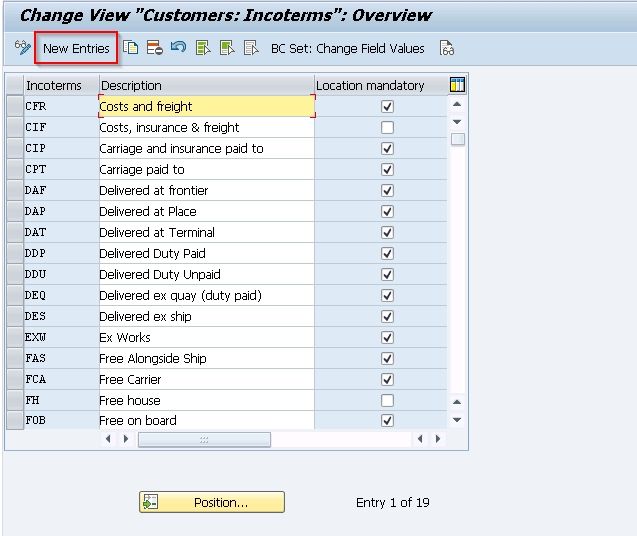
Task: Click the Deselect All icon
Action: tap(251, 48)
